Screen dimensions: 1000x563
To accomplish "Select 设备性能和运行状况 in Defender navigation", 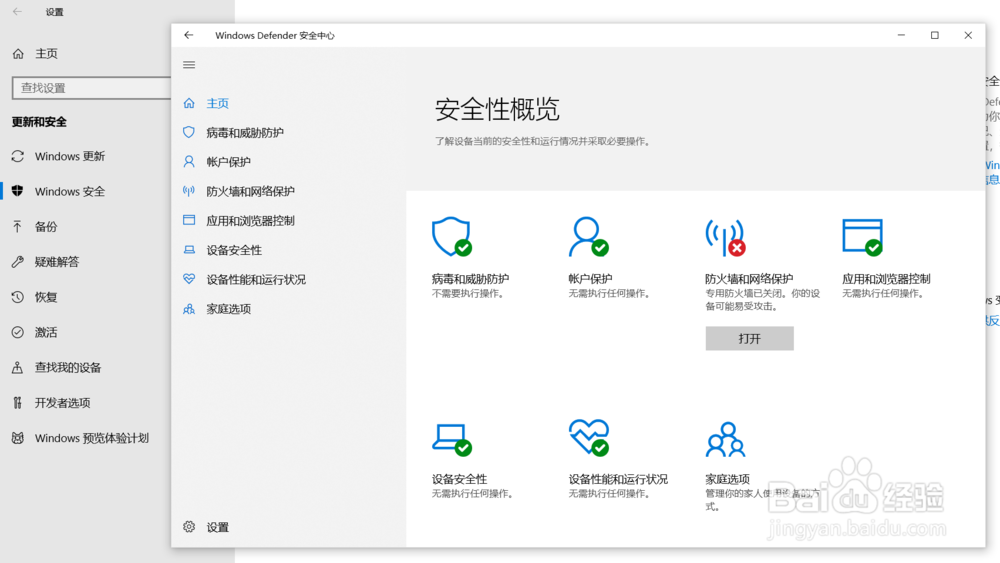I will click(256, 279).
